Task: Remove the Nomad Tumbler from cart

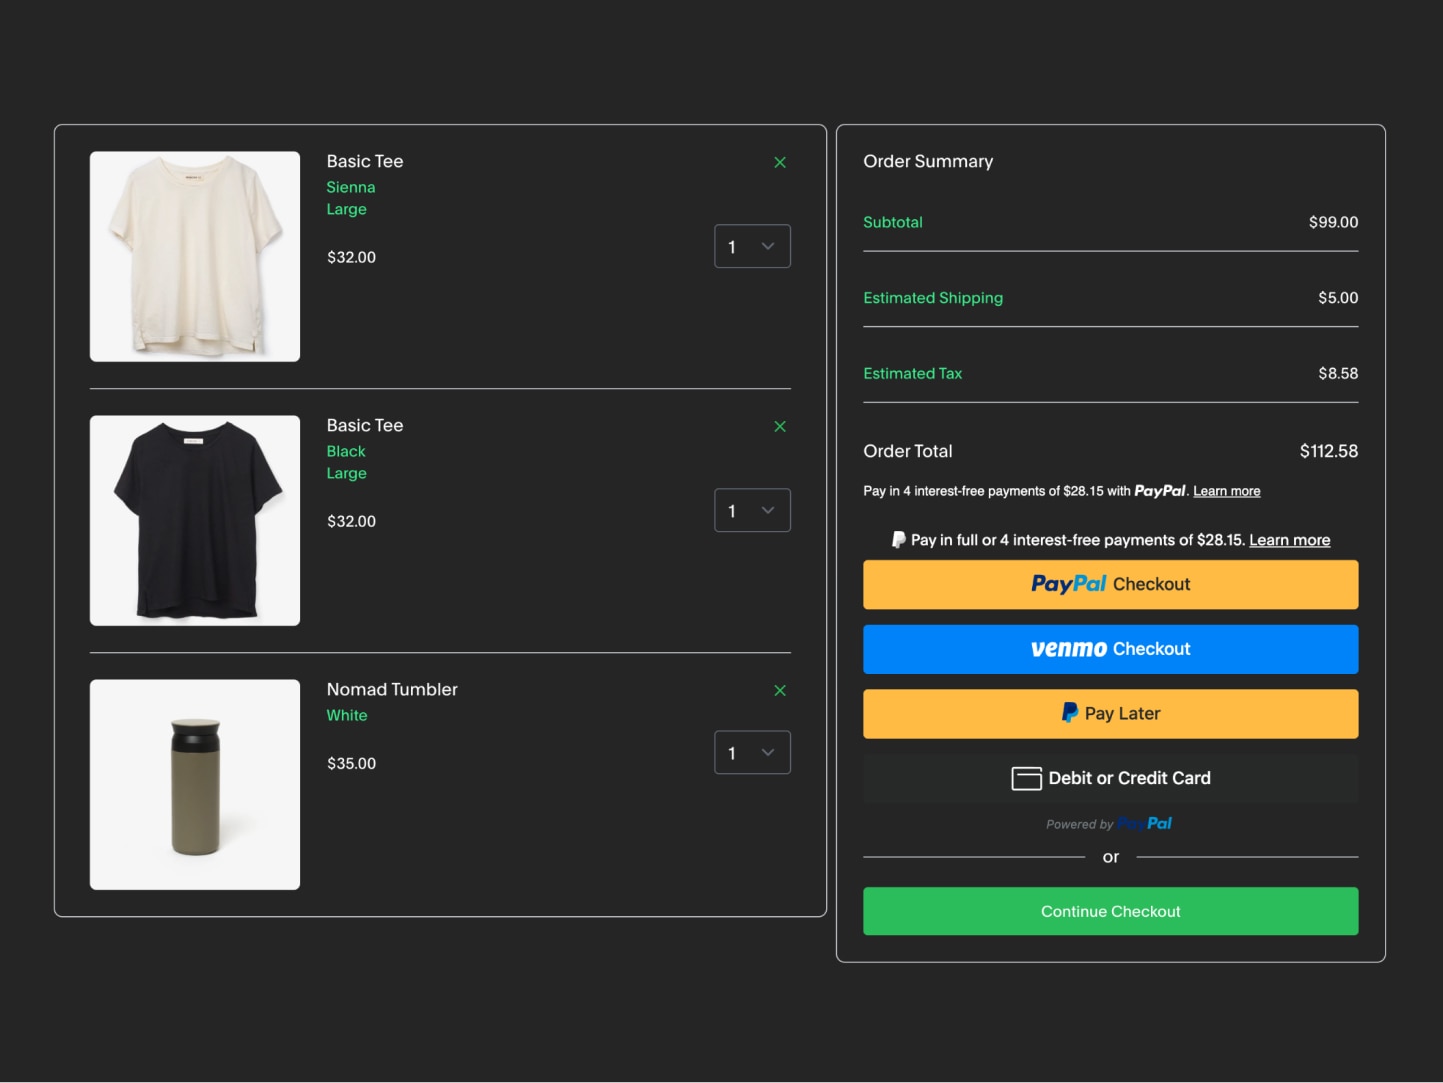Action: pyautogui.click(x=780, y=690)
